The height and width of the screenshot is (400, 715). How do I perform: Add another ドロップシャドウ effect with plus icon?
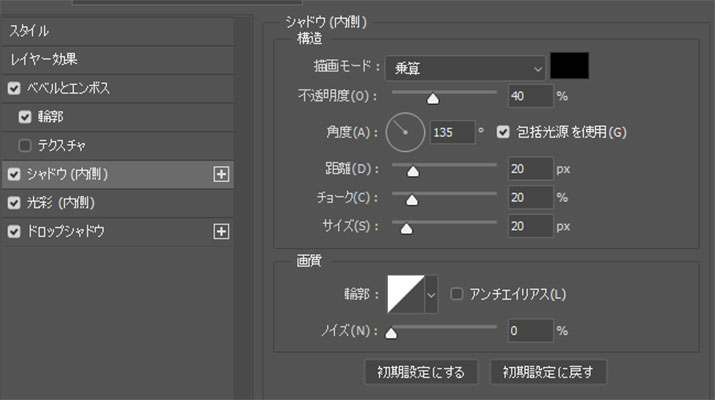point(221,231)
